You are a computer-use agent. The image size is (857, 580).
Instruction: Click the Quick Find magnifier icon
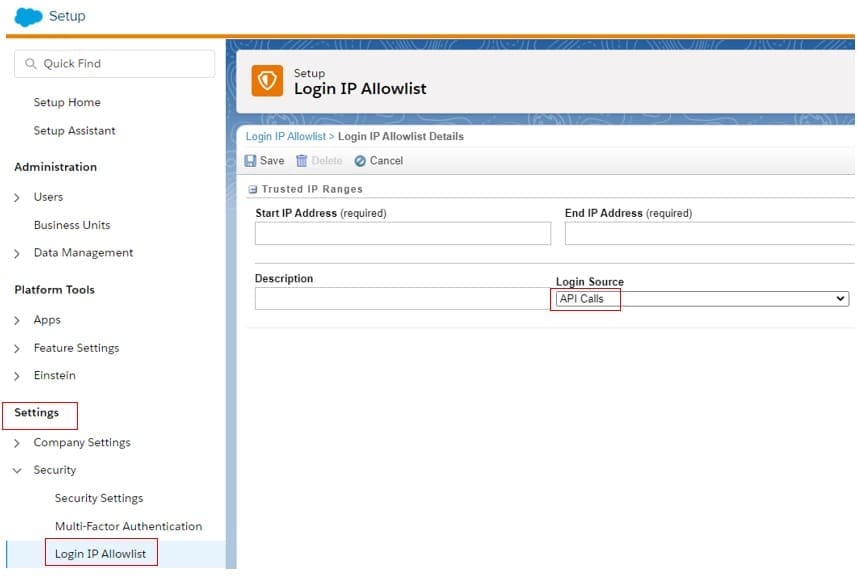(x=31, y=64)
